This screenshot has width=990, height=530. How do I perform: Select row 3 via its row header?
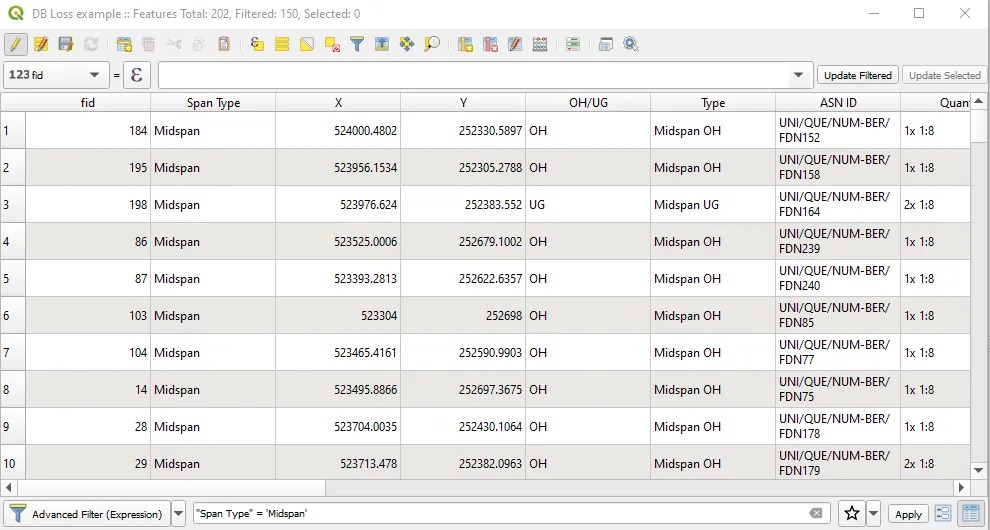[13, 205]
